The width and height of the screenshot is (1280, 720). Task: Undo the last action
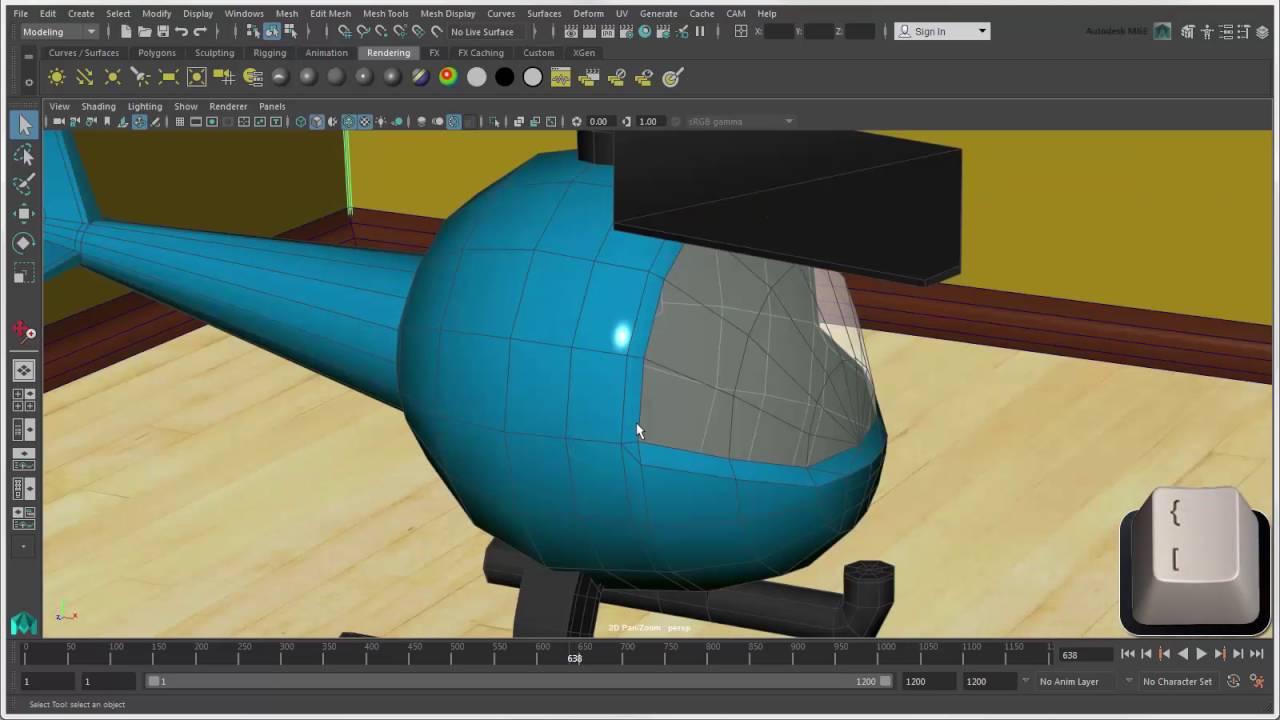point(182,32)
